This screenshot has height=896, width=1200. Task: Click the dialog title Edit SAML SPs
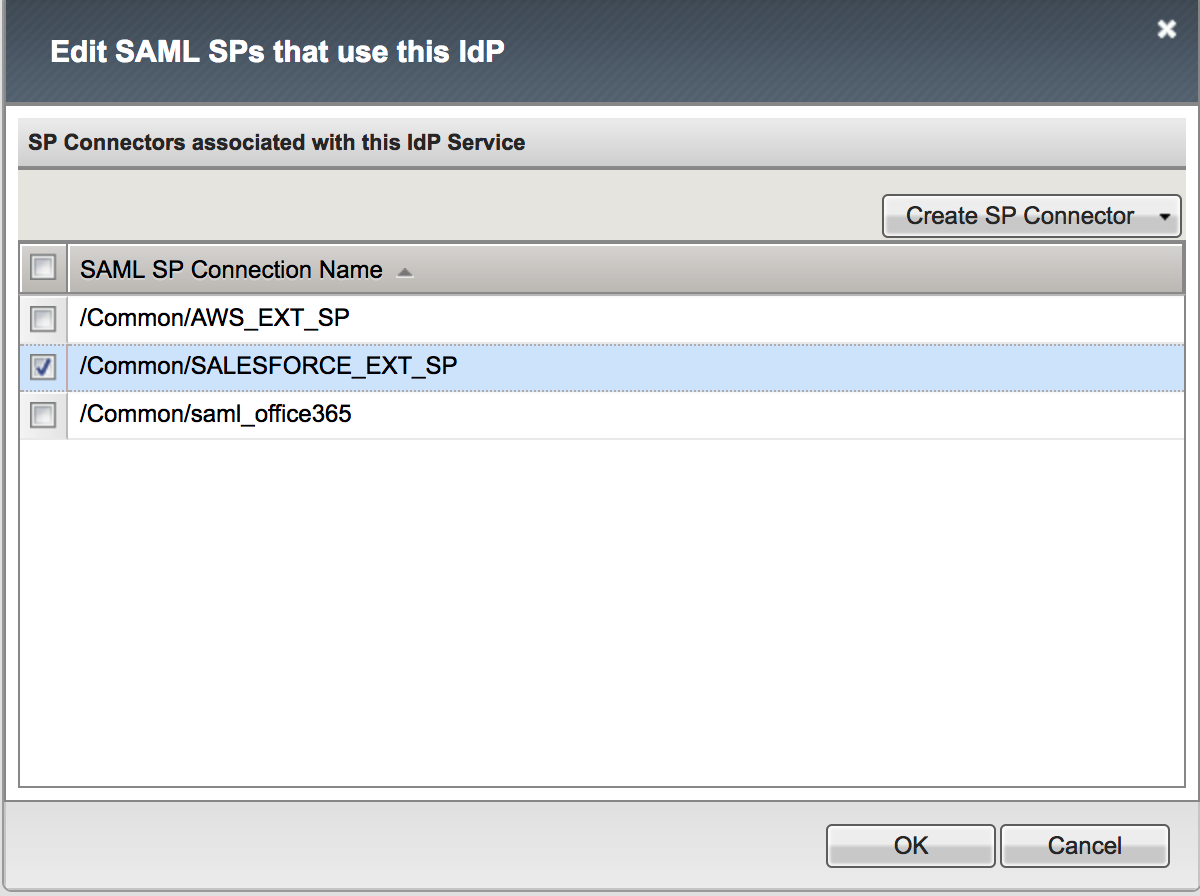click(x=277, y=51)
